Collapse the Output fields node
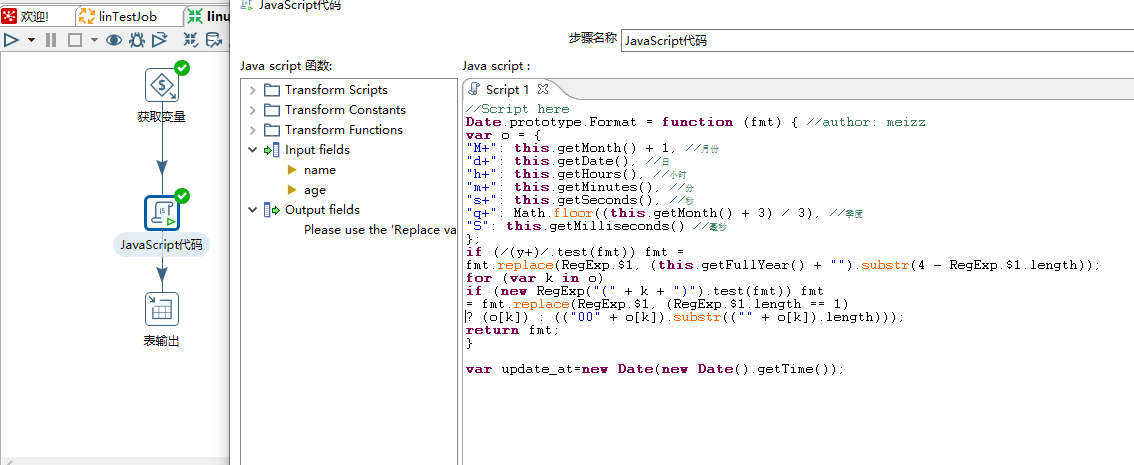Screen dimensions: 1134x465 coord(252,210)
